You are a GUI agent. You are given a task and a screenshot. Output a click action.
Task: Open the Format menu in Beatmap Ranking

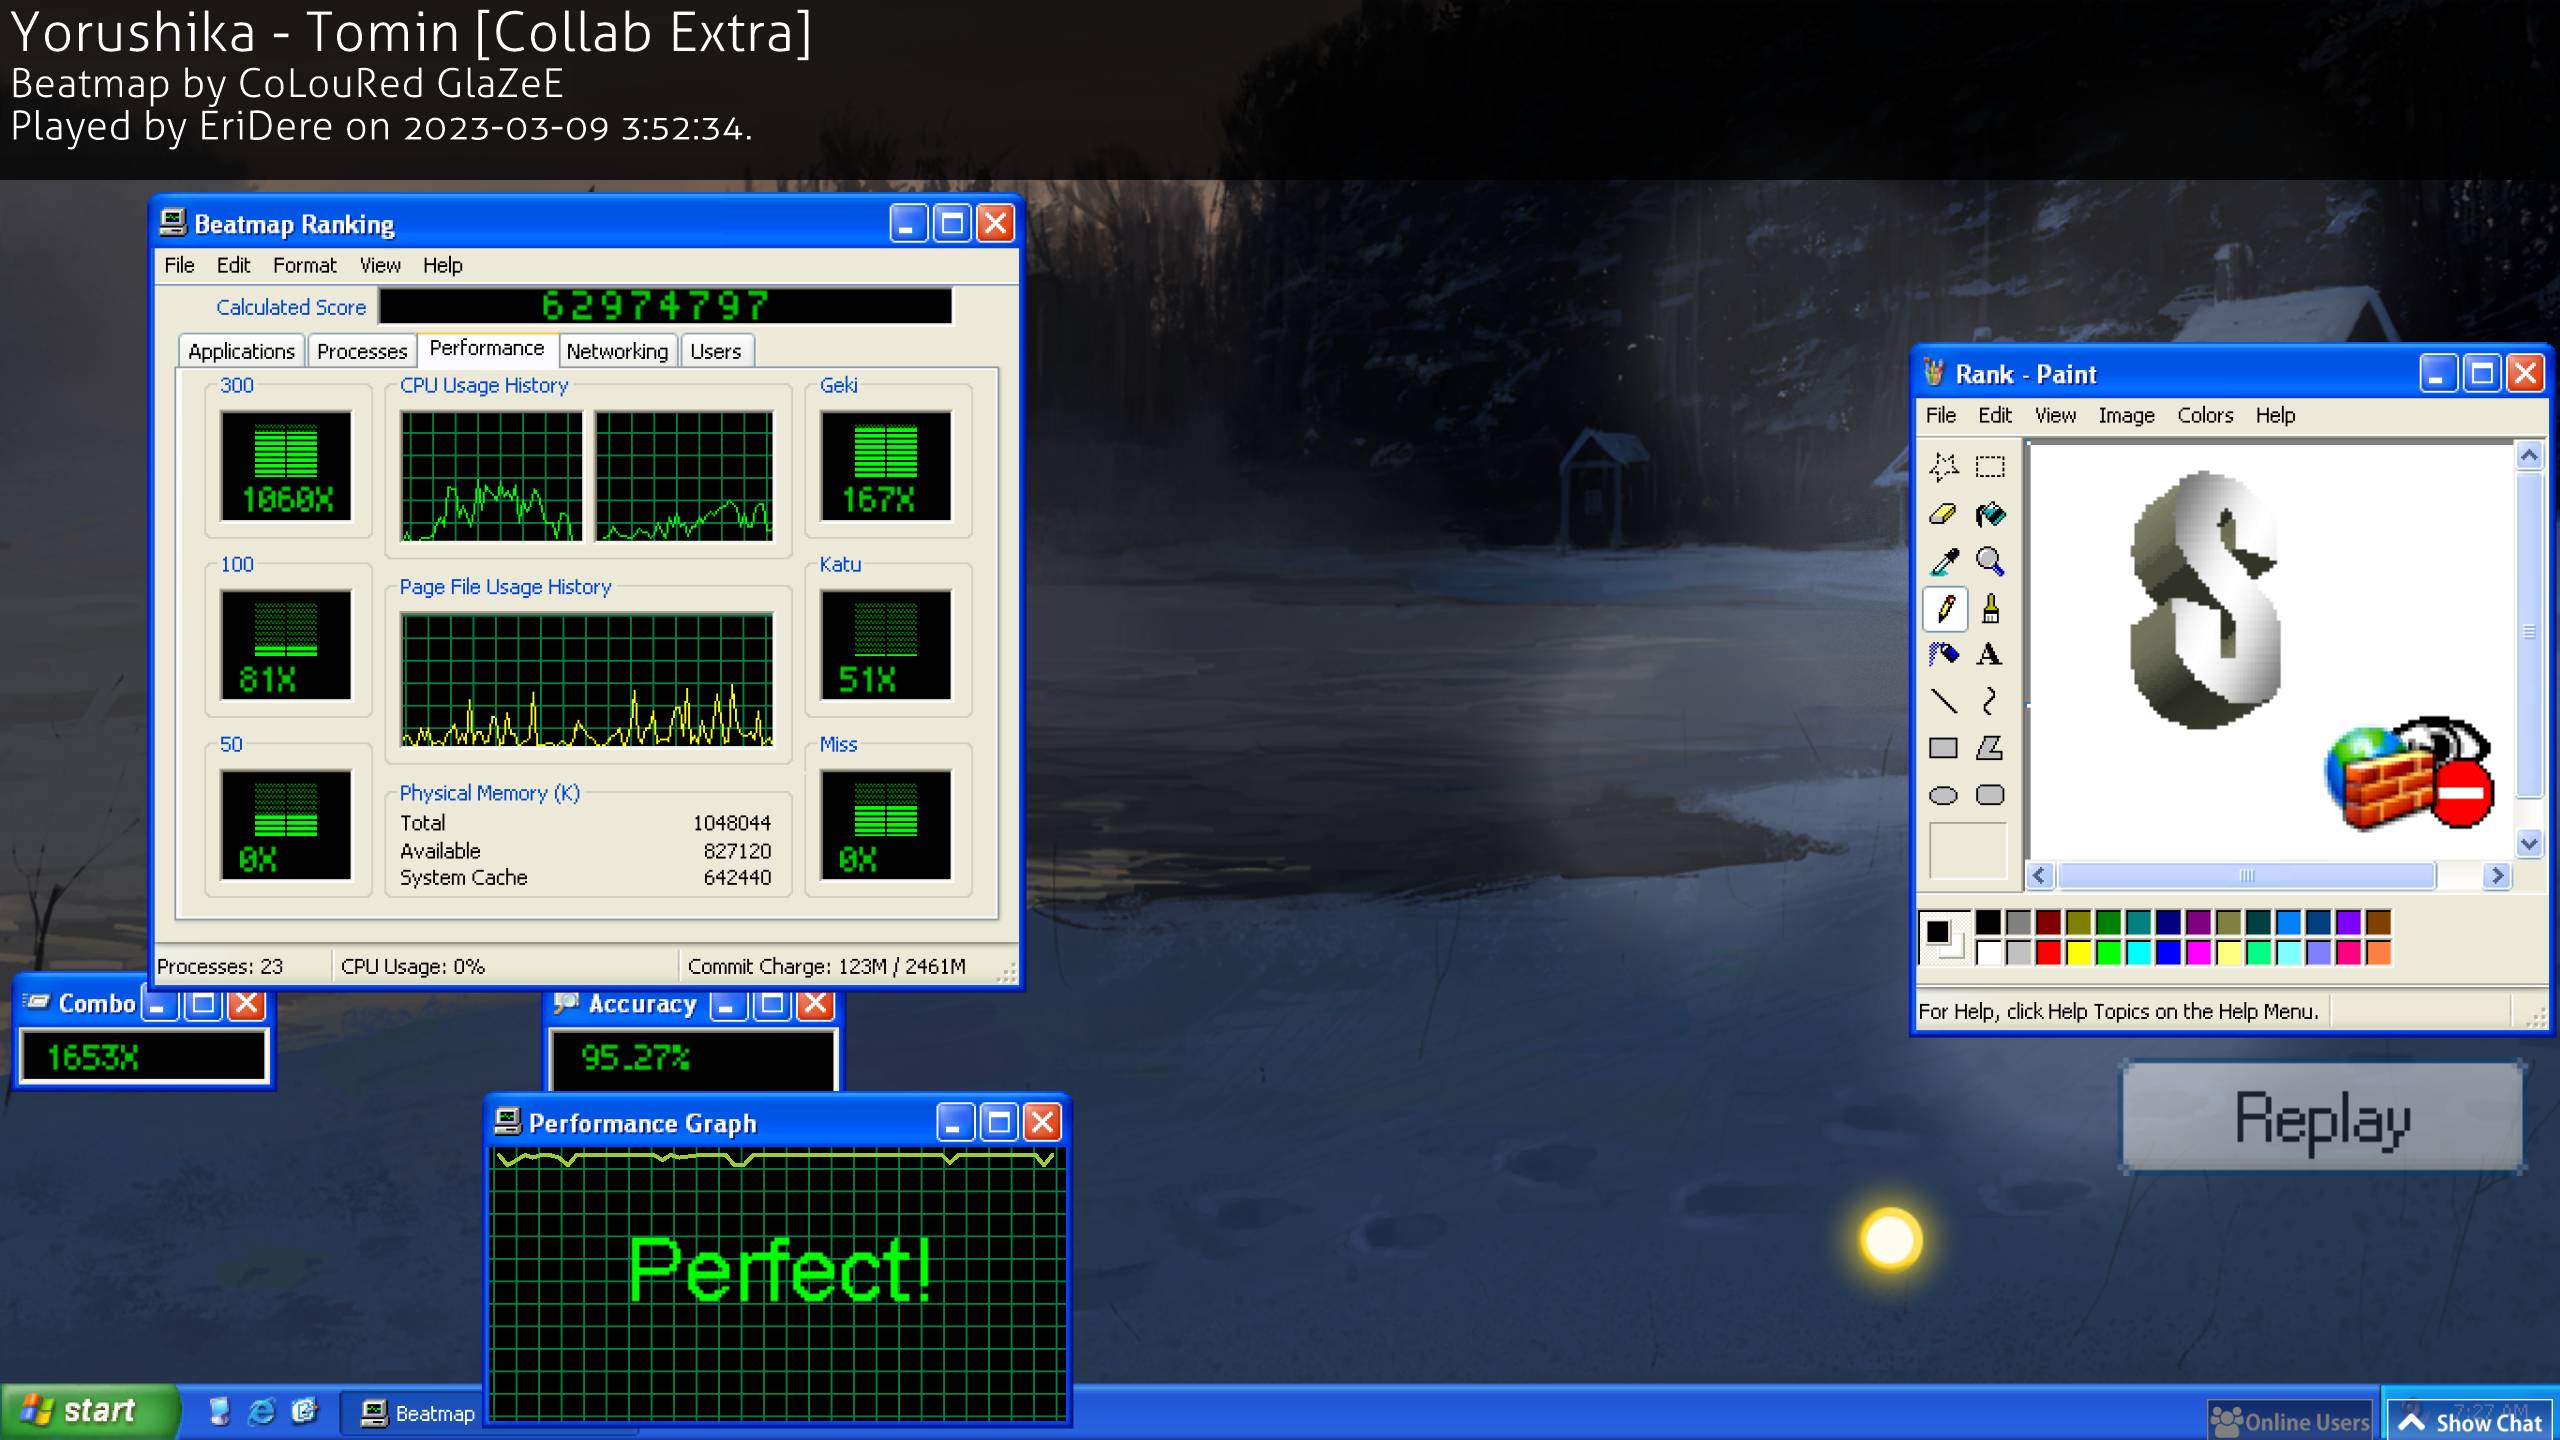tap(304, 265)
